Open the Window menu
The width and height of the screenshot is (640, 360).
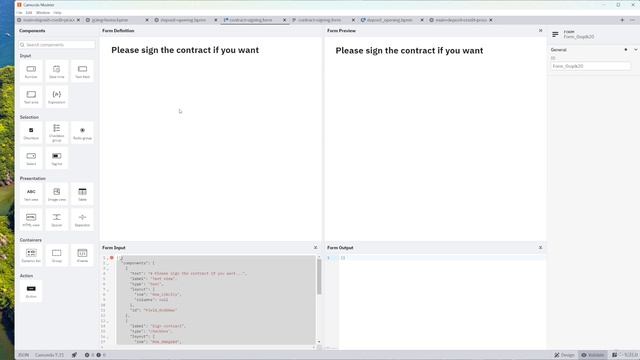coord(43,13)
